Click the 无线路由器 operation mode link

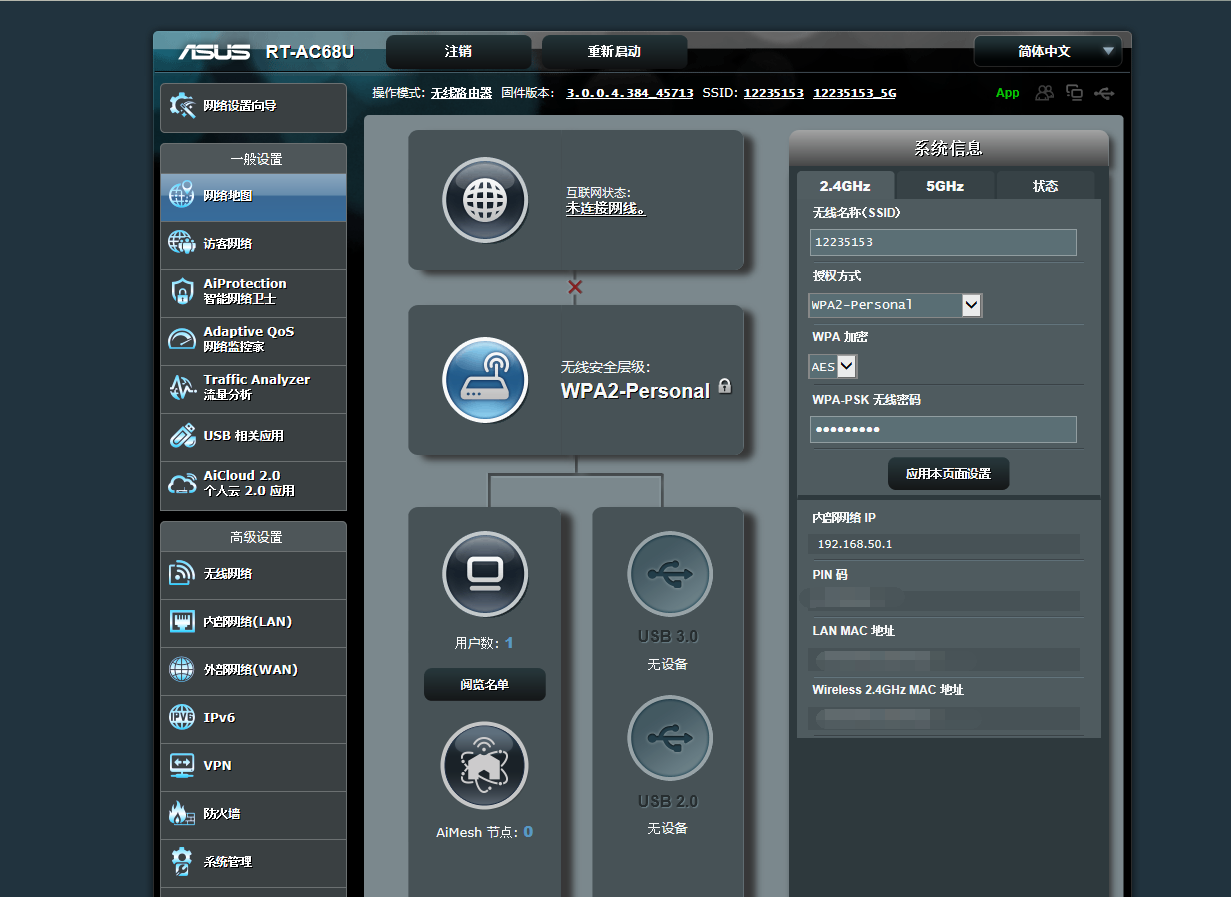pyautogui.click(x=462, y=93)
